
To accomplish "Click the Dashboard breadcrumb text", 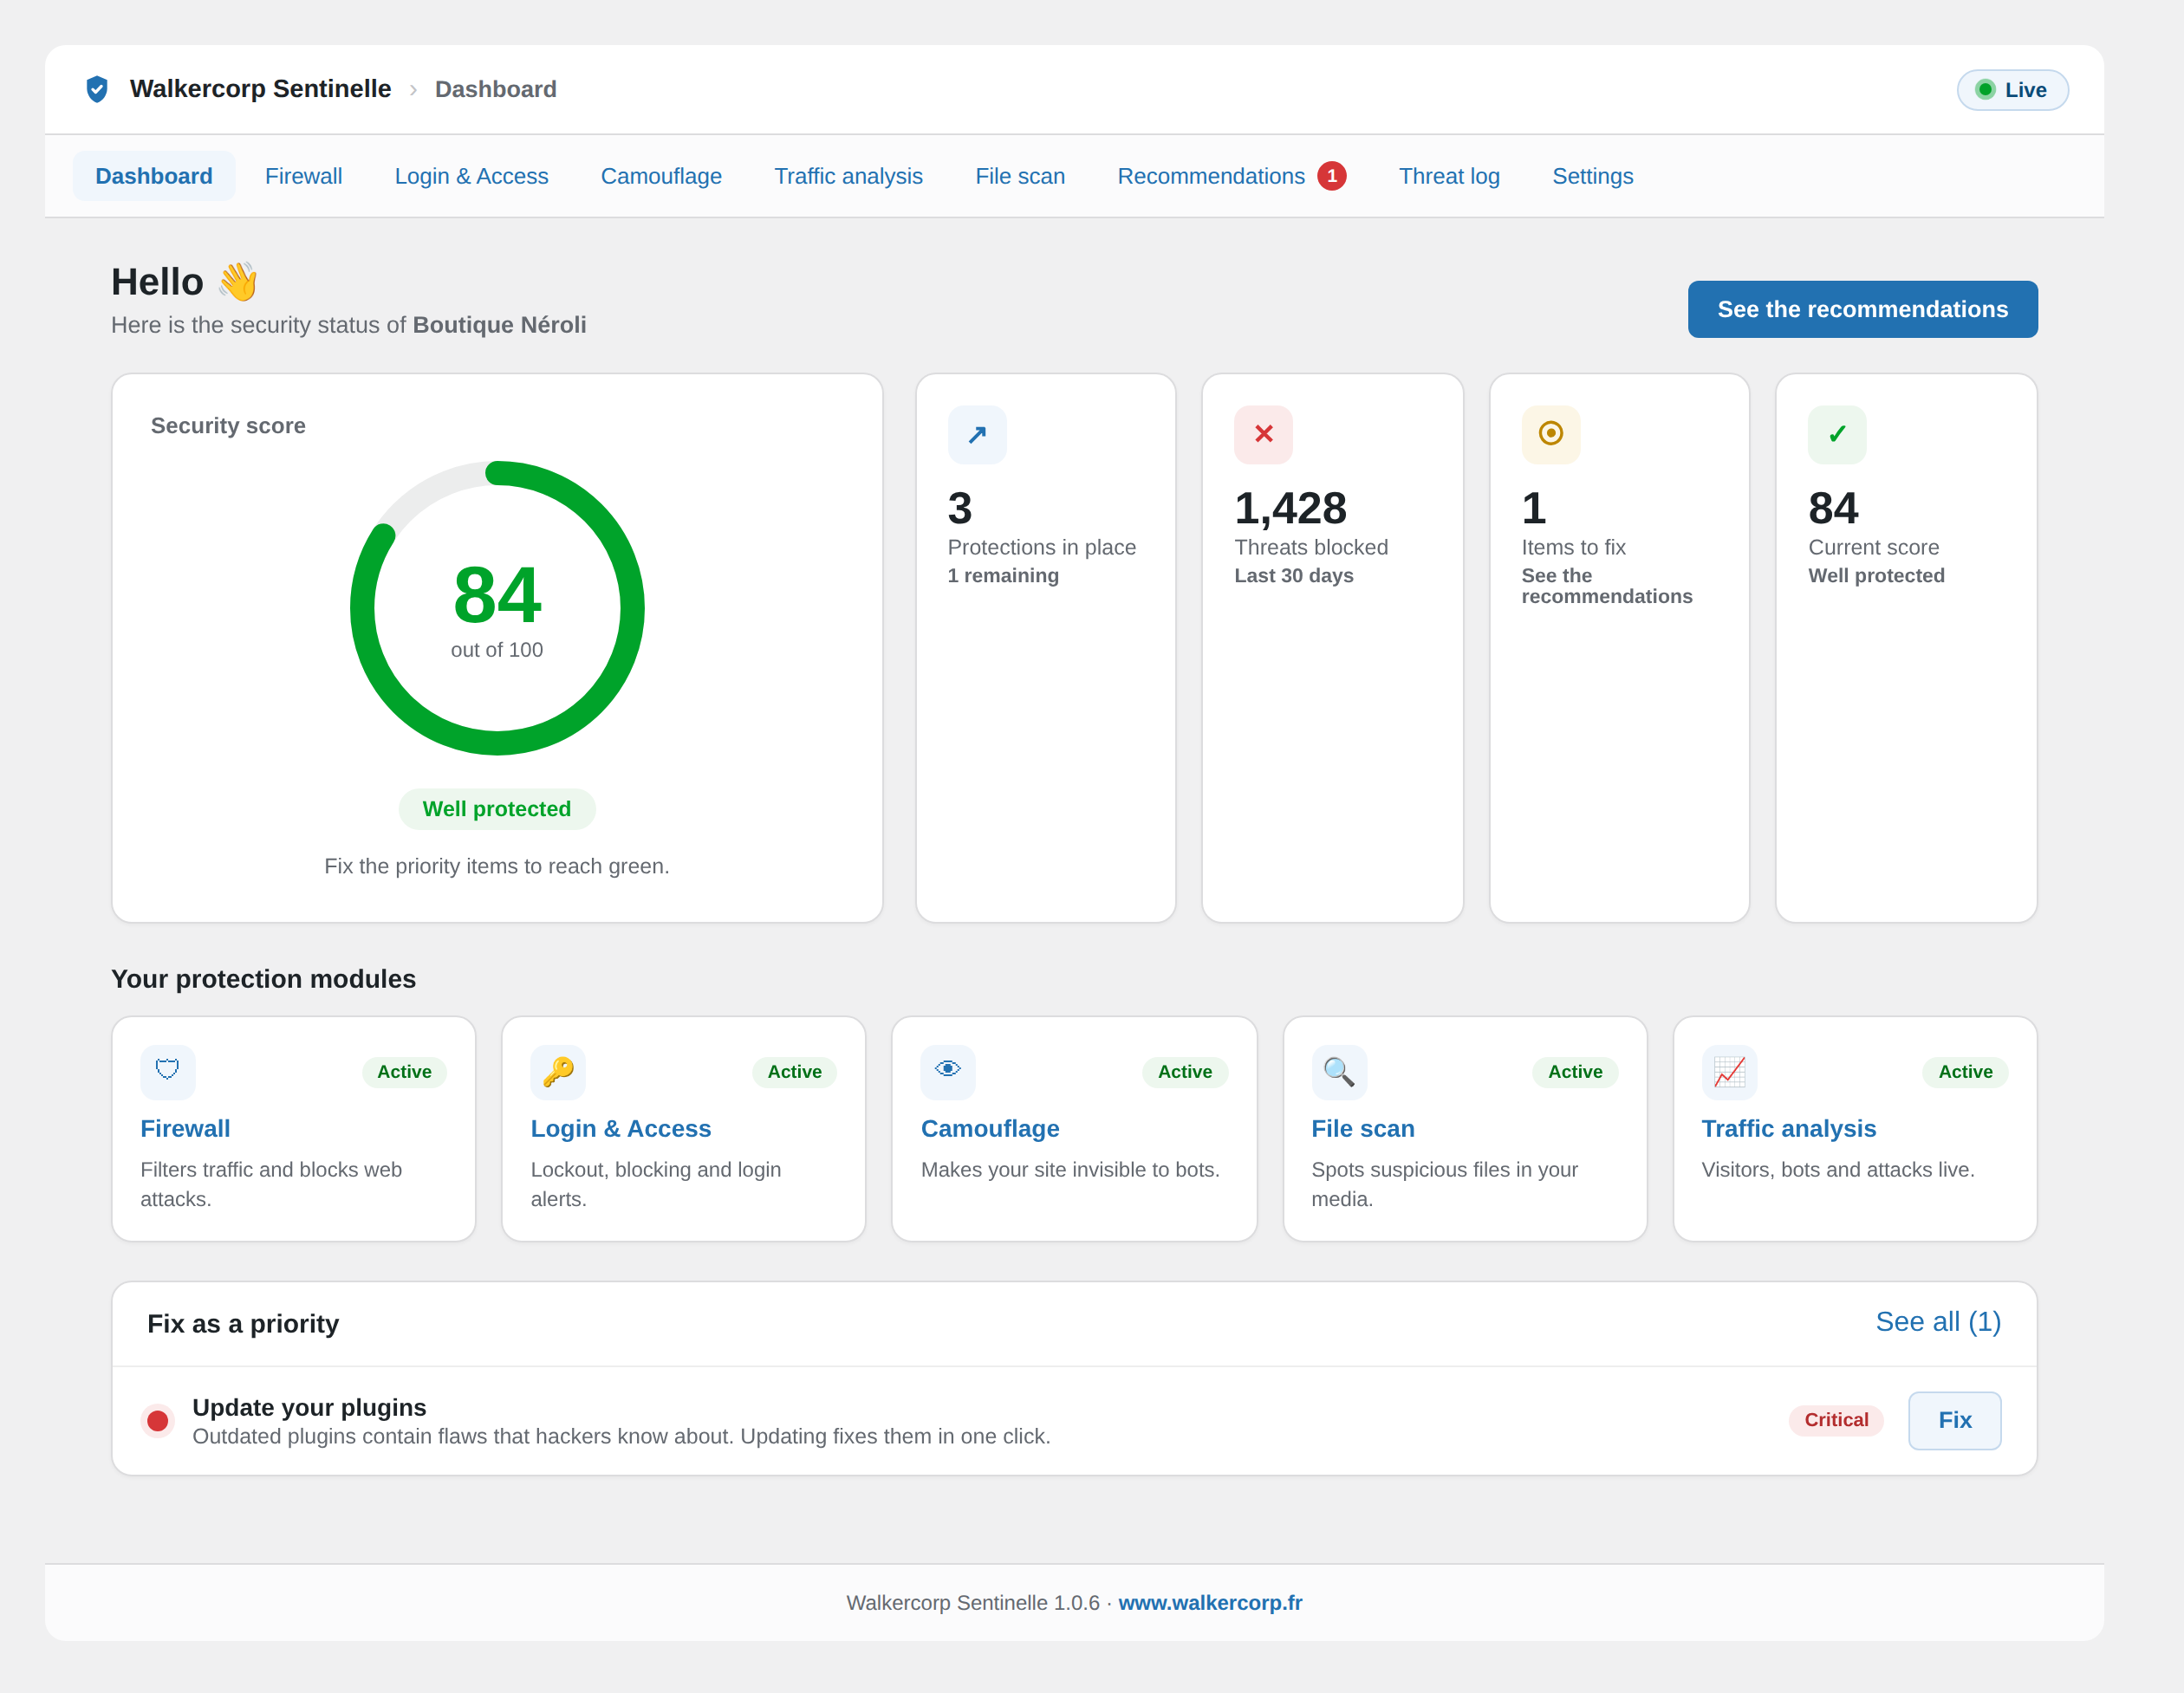I will pyautogui.click(x=495, y=89).
